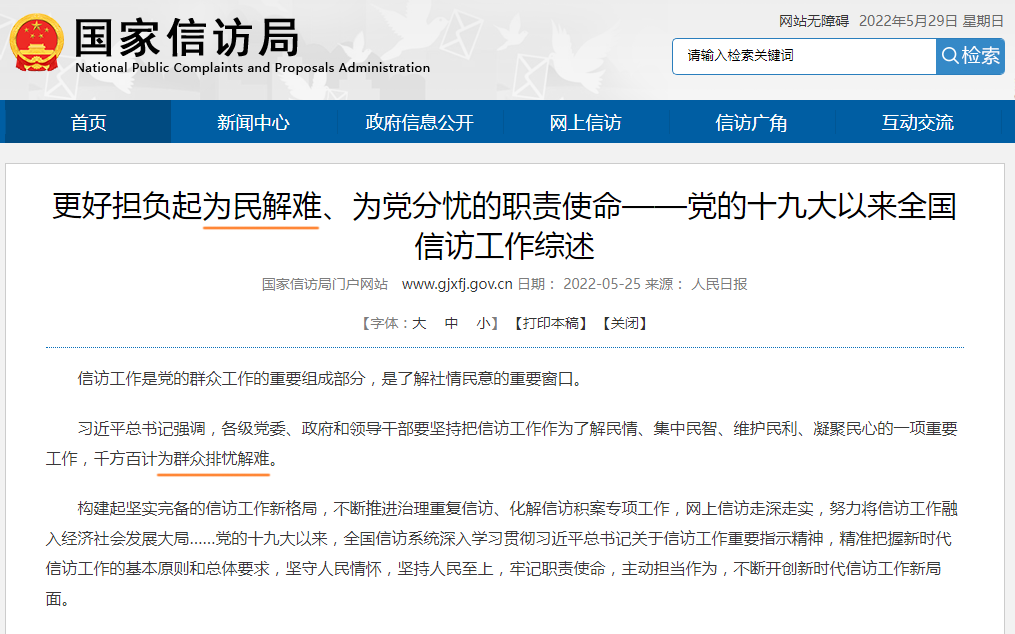
Task: Select 政府信息公开 in the navigation bar
Action: click(x=419, y=123)
